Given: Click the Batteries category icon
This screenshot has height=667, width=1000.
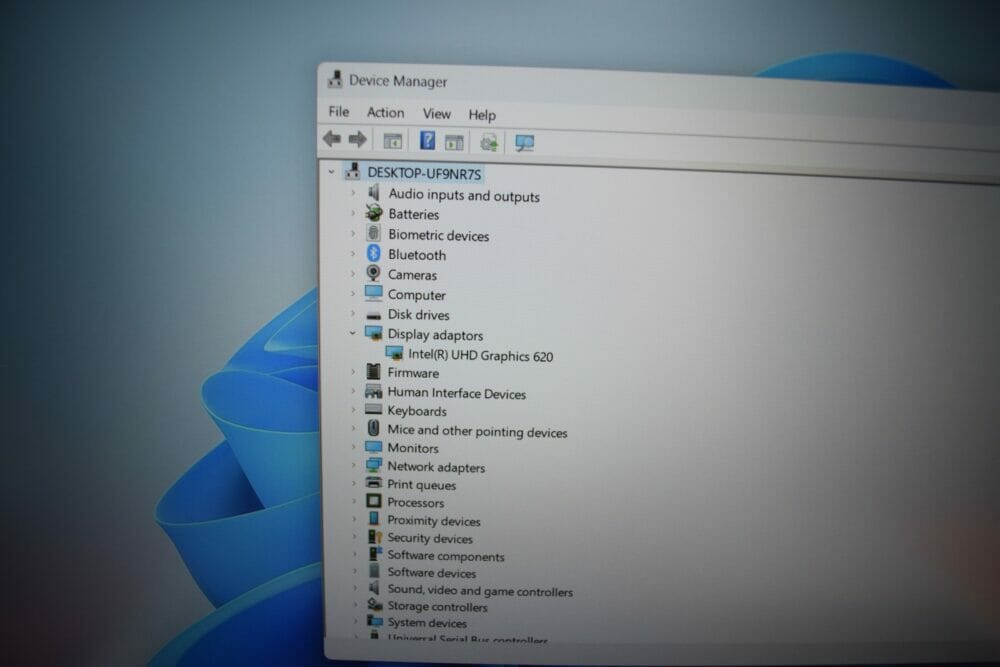Looking at the screenshot, I should (x=374, y=212).
